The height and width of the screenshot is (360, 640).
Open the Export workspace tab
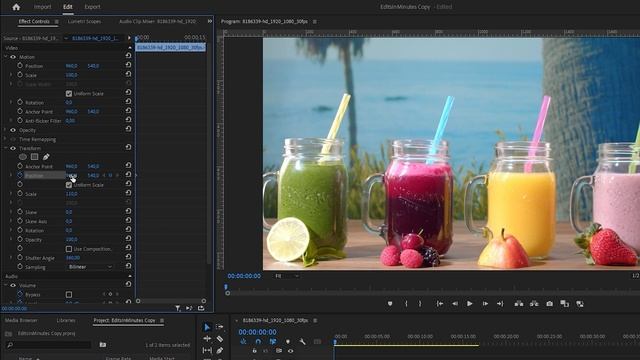[x=92, y=7]
